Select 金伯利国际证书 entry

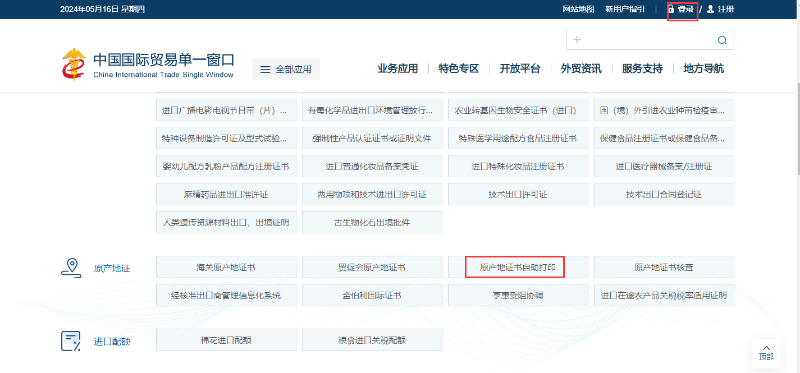[372, 295]
